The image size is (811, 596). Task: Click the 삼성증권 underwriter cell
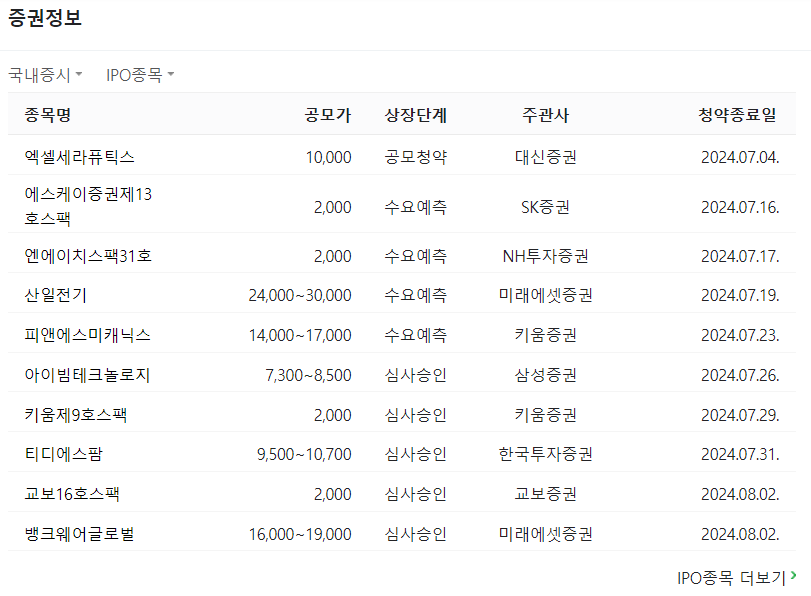[x=545, y=375]
